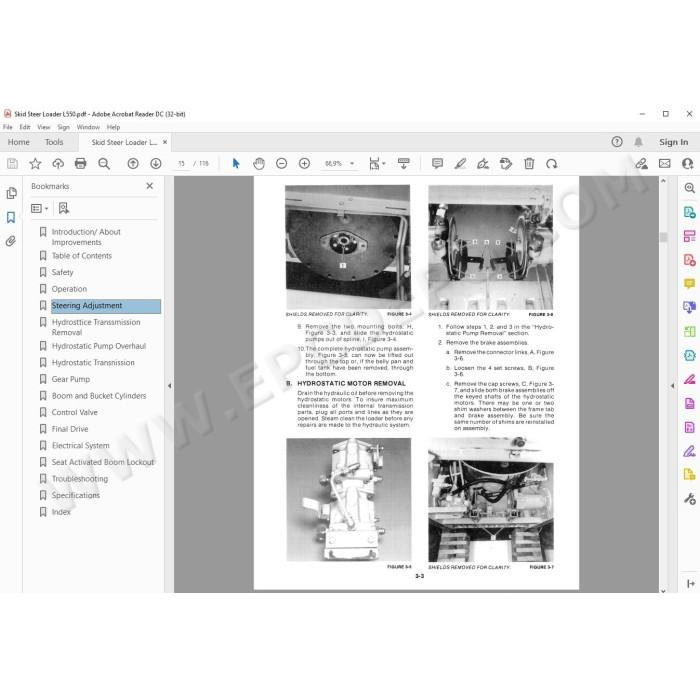Close the Skid Steer Loader document tab
Image resolution: width=700 pixels, height=700 pixels.
click(x=165, y=142)
